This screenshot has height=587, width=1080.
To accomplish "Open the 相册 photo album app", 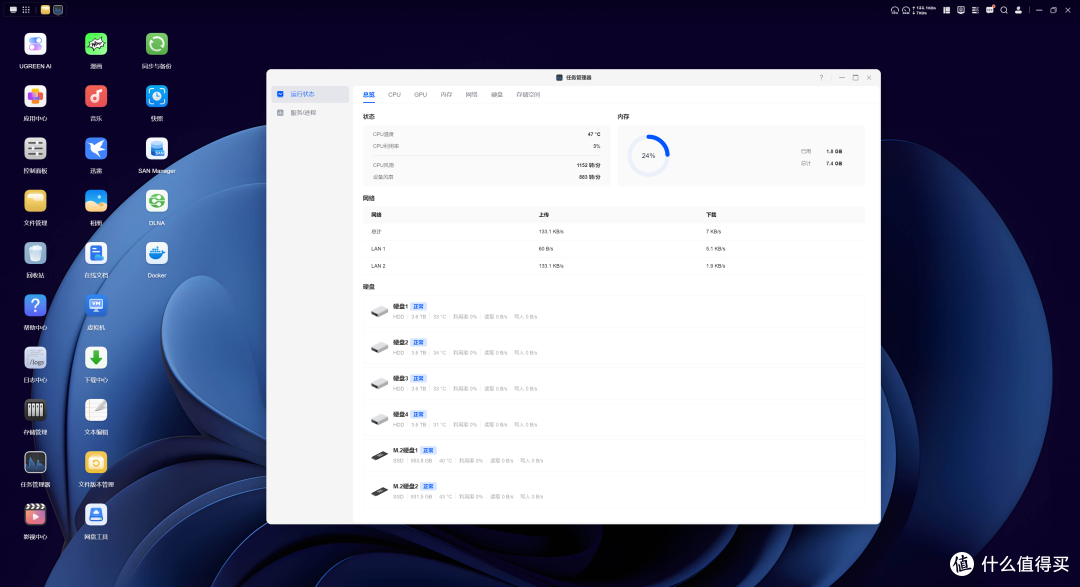I will (96, 201).
